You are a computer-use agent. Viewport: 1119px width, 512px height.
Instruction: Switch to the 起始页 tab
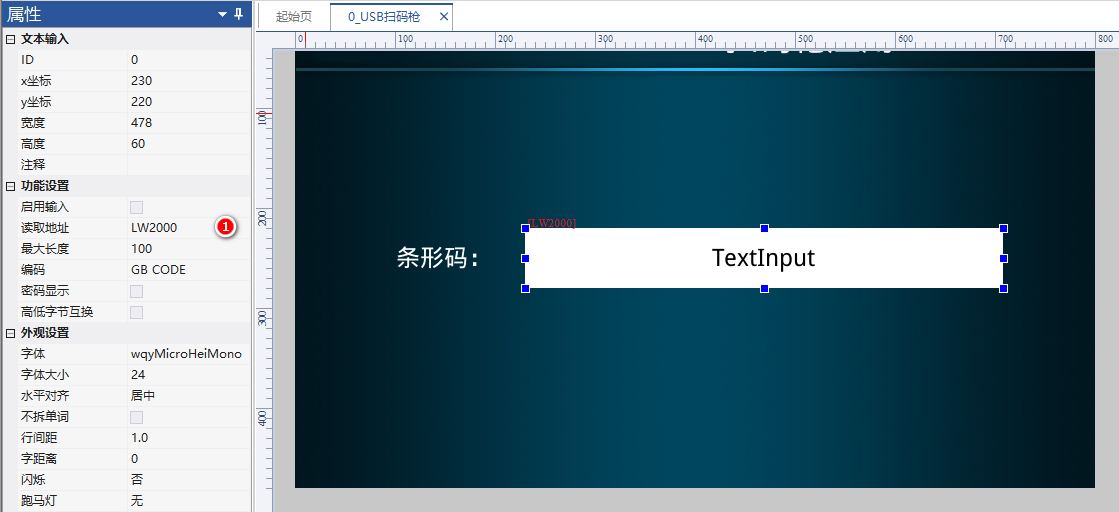pos(294,17)
